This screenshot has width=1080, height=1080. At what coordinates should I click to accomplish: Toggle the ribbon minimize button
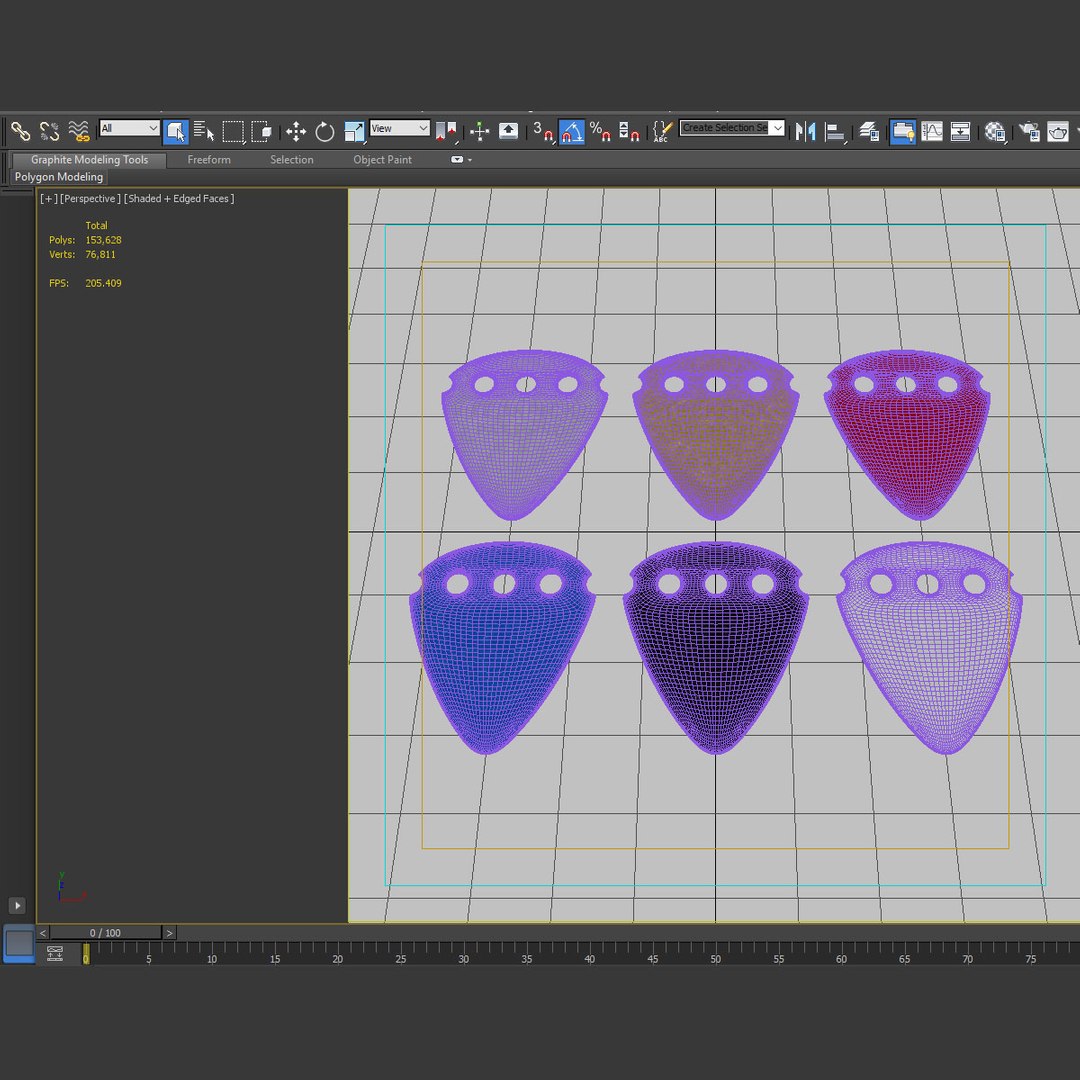point(457,160)
